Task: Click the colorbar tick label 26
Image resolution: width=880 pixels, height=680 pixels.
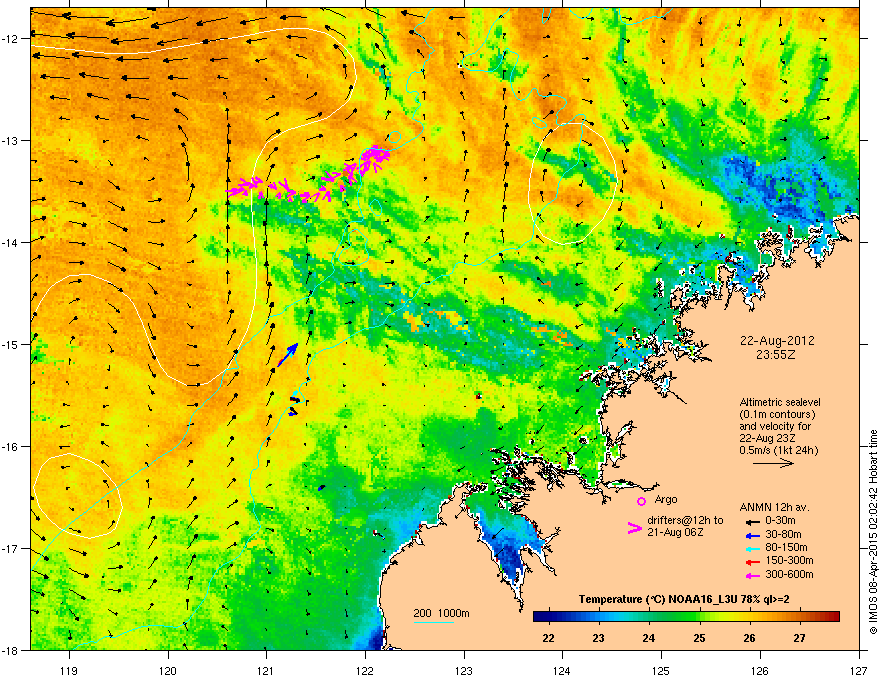Action: pos(749,638)
